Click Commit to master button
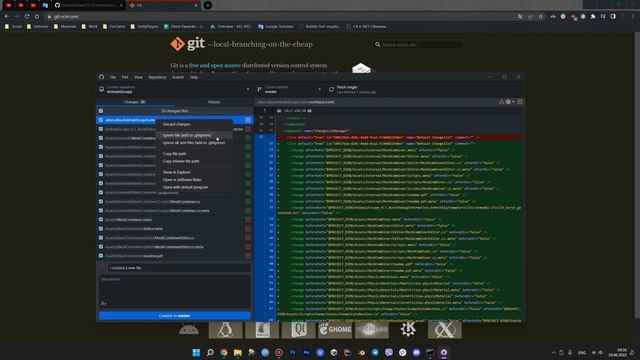 click(x=174, y=316)
